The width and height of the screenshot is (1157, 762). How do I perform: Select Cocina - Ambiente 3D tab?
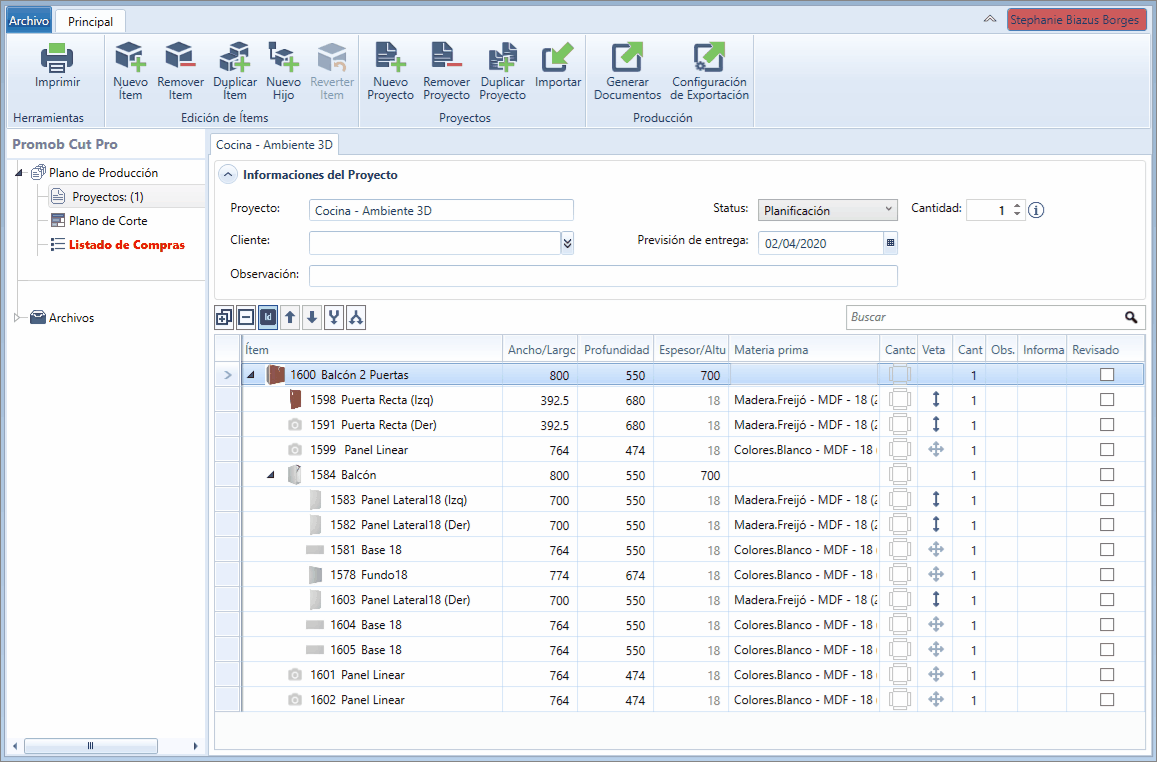(274, 145)
